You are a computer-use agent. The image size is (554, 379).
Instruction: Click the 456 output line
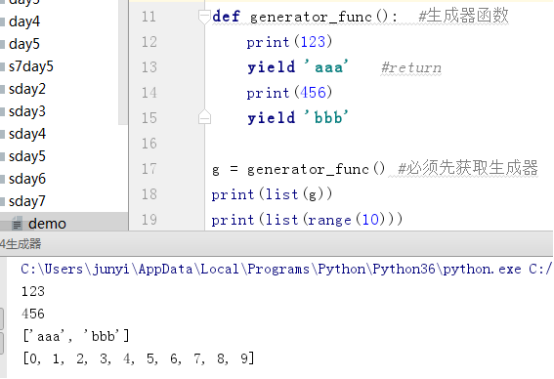33,314
